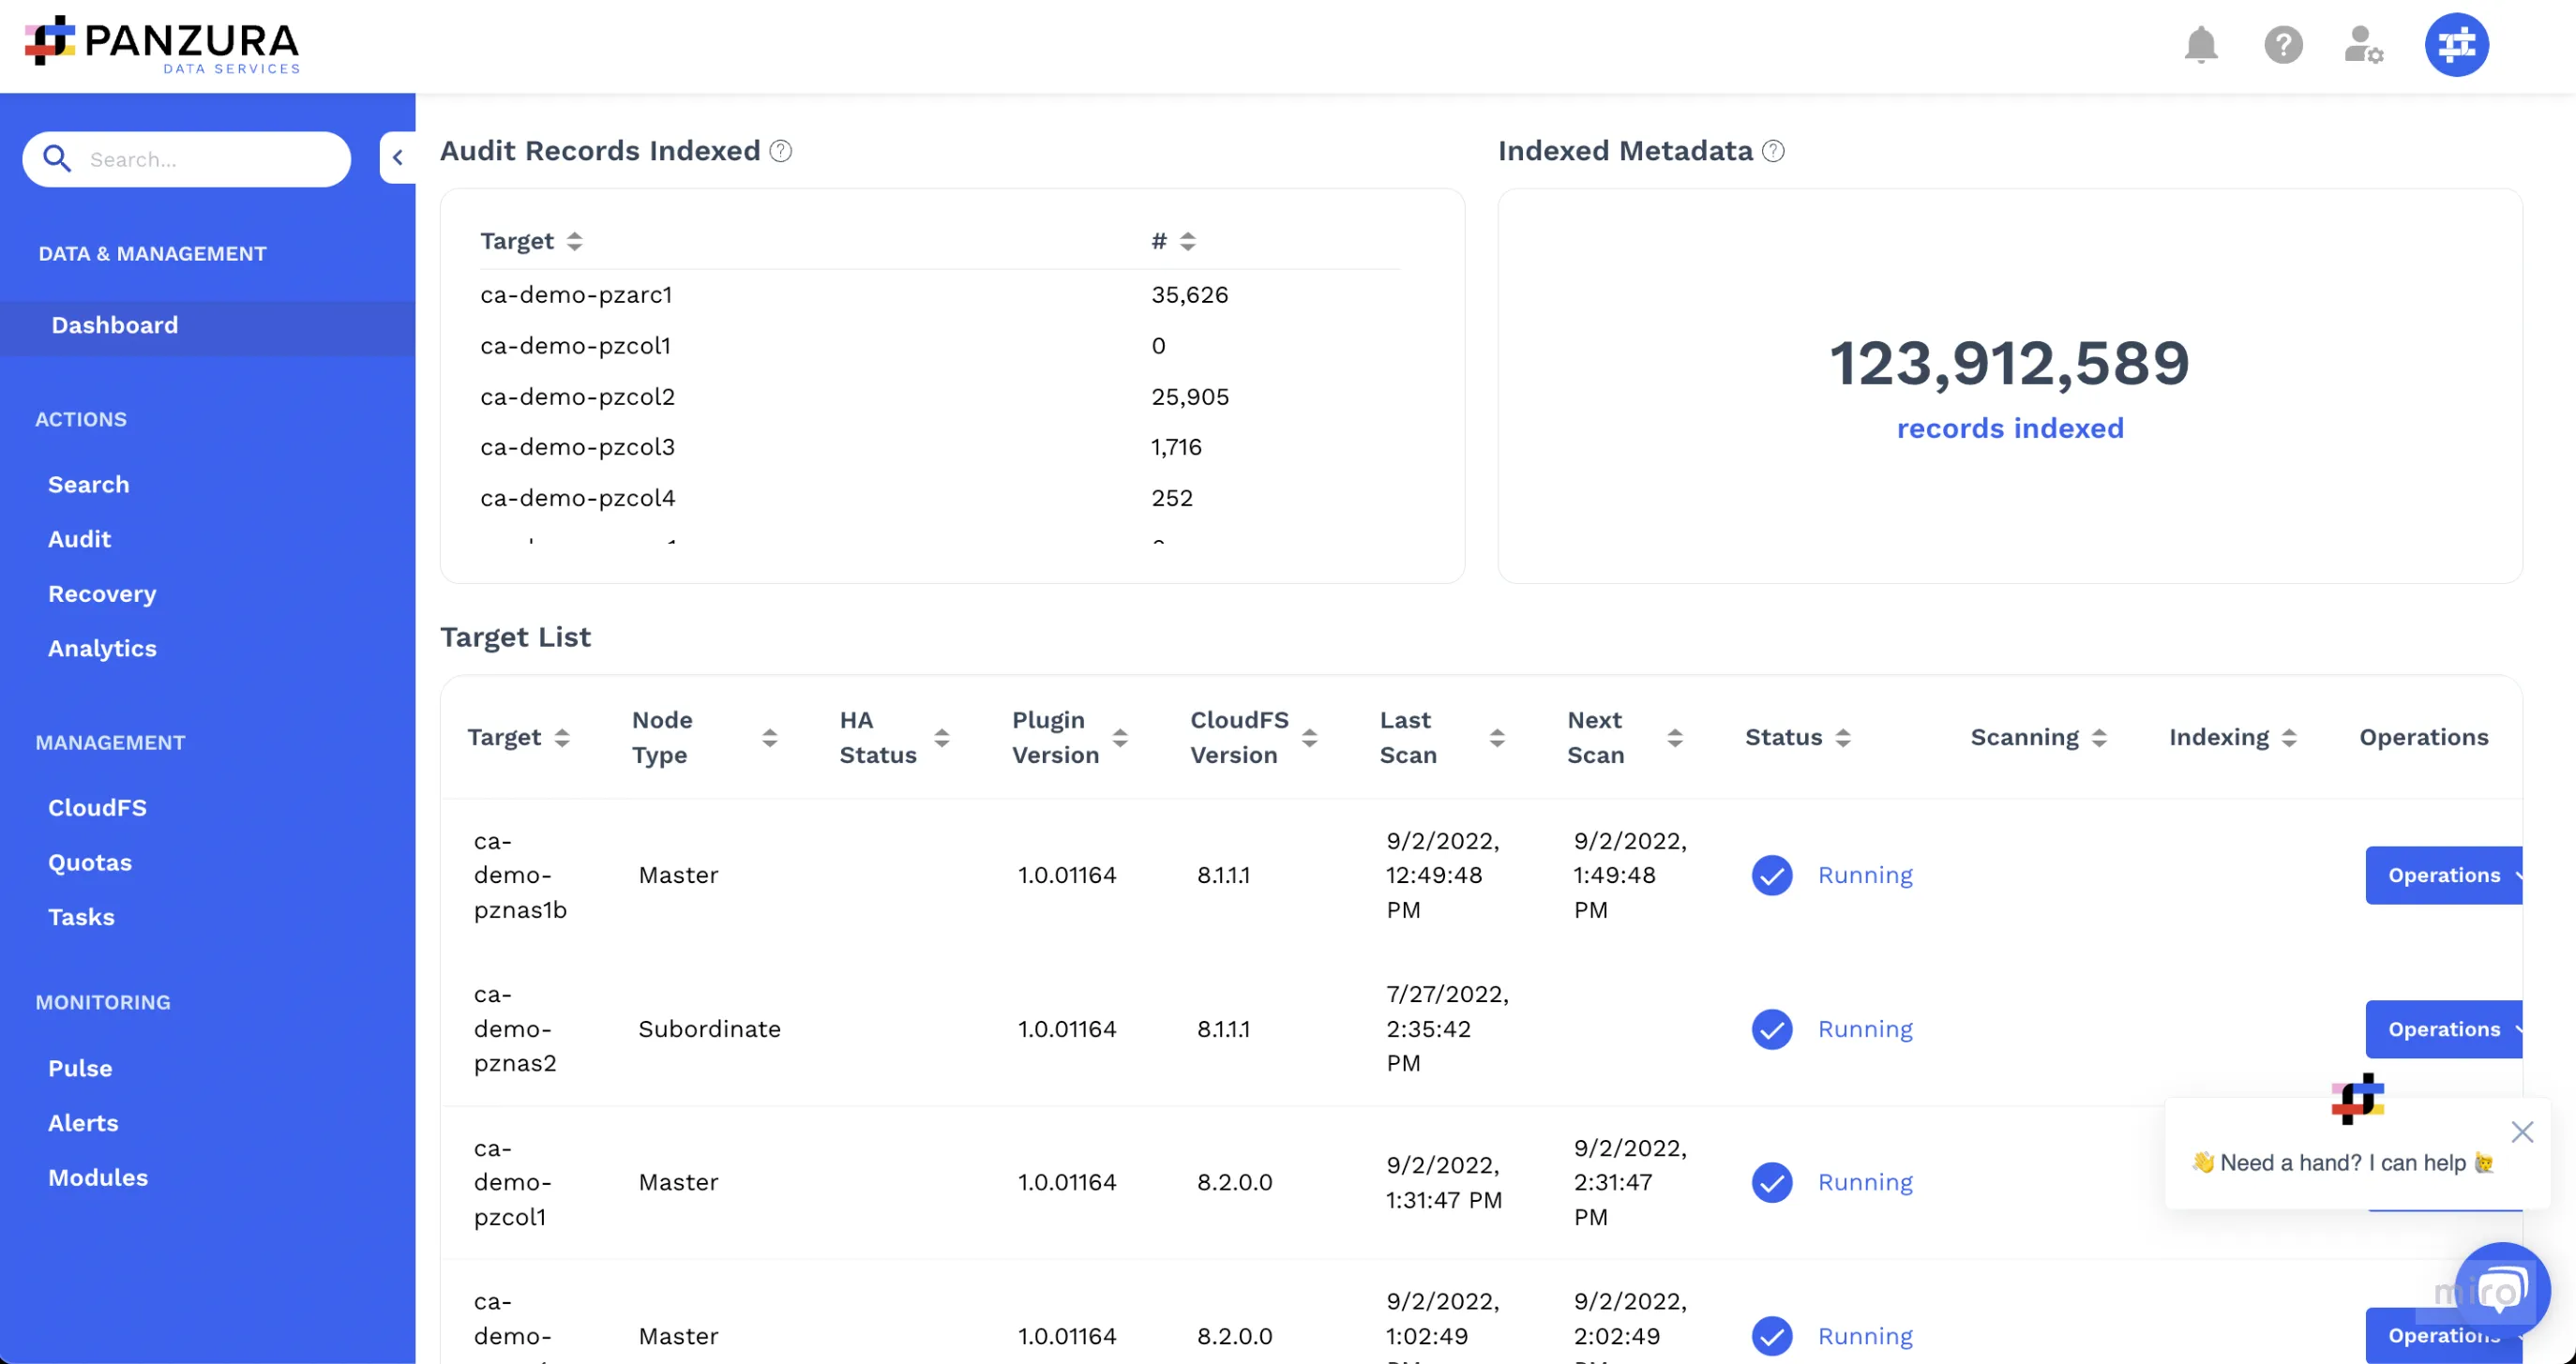The width and height of the screenshot is (2576, 1364).
Task: Sort Target List by Plugin Version
Action: 1120,738
